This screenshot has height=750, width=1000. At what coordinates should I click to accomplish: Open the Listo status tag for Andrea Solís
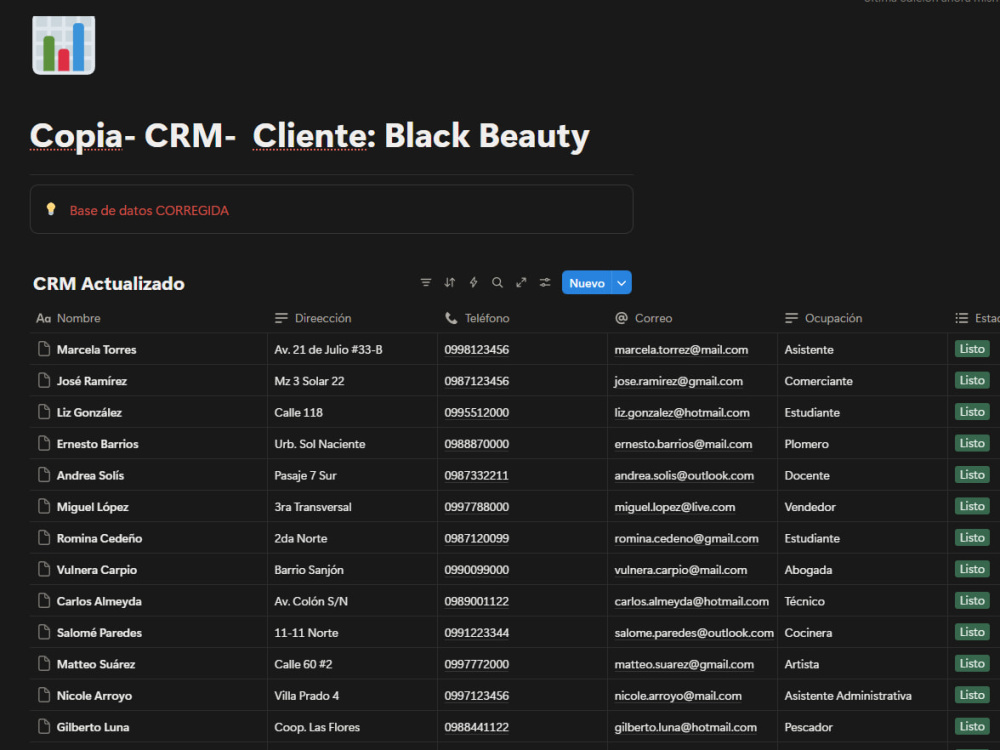coord(972,474)
